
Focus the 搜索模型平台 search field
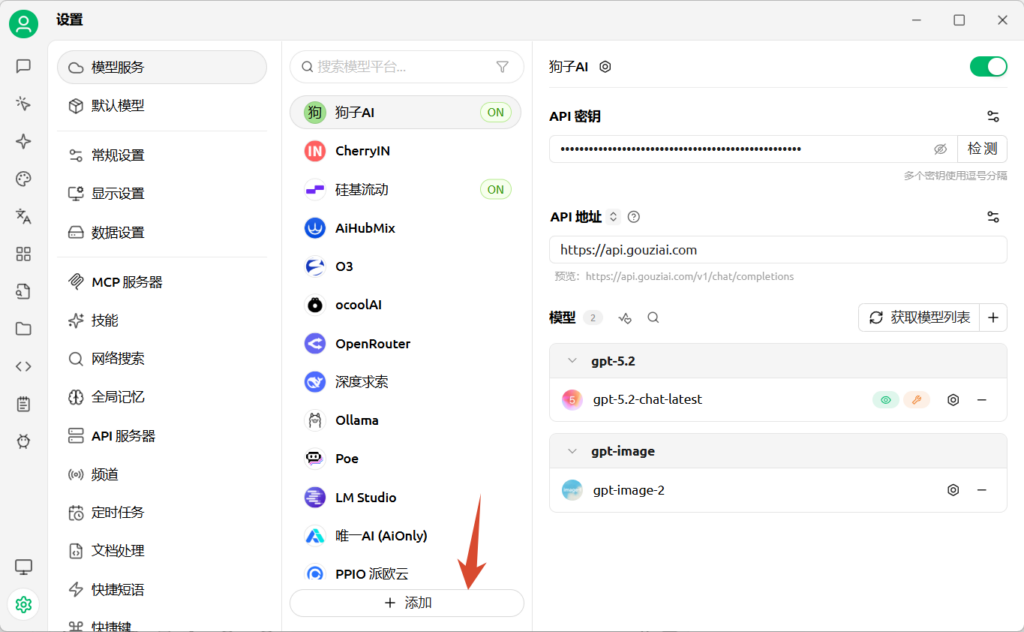click(x=405, y=67)
